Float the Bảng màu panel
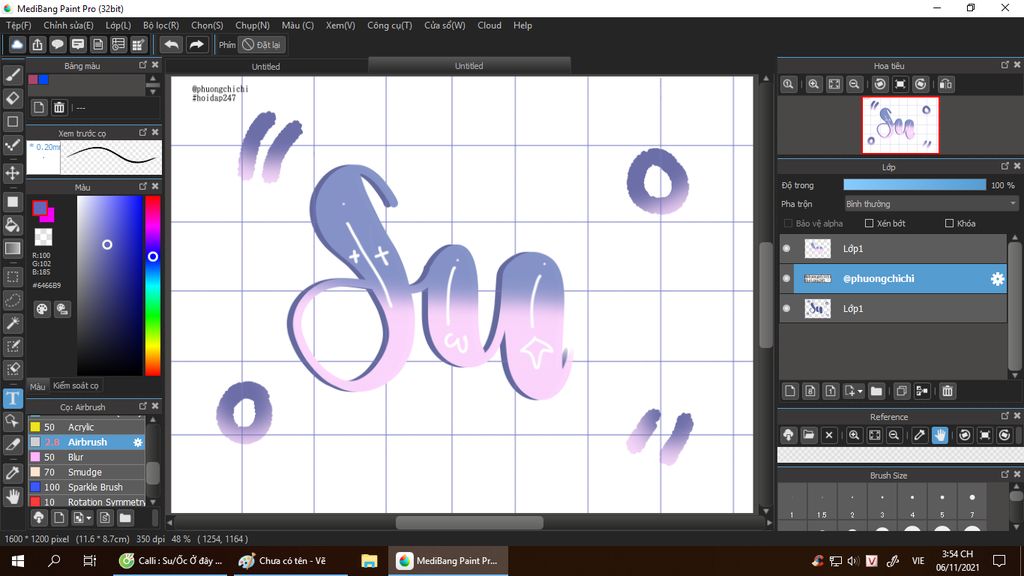This screenshot has height=576, width=1024. tap(143, 65)
